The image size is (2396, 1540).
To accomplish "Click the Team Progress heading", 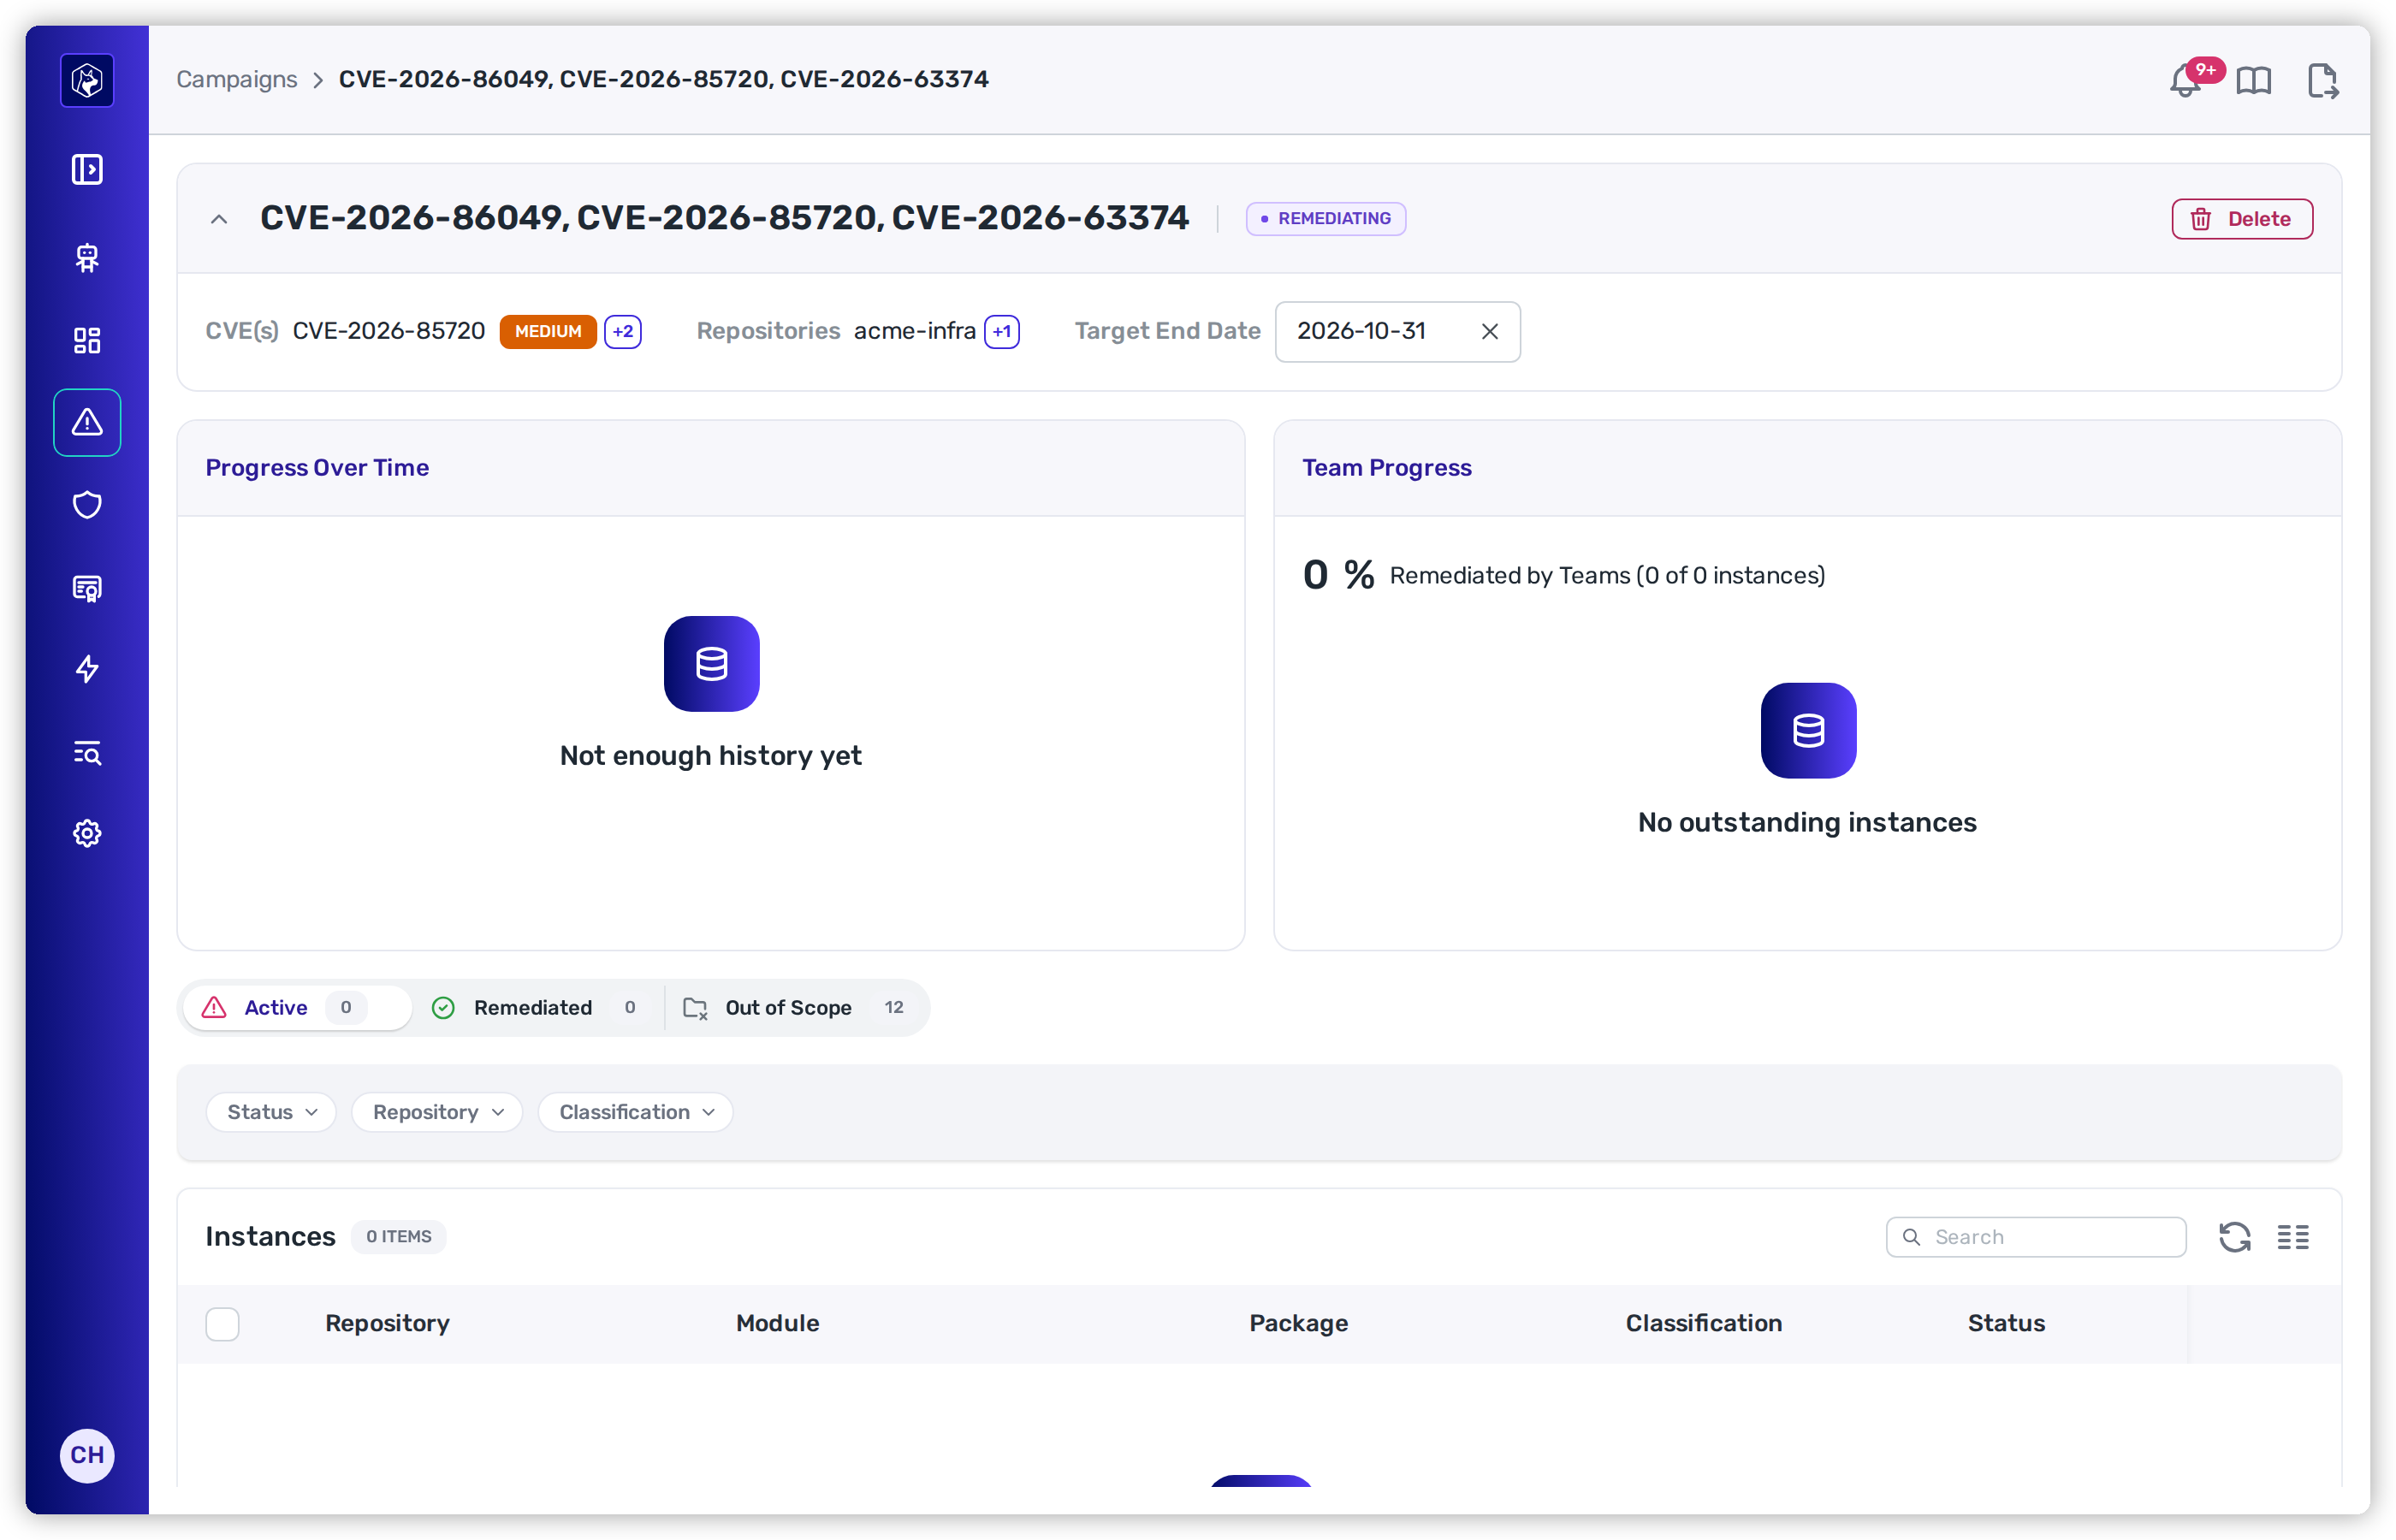I will pos(1386,467).
